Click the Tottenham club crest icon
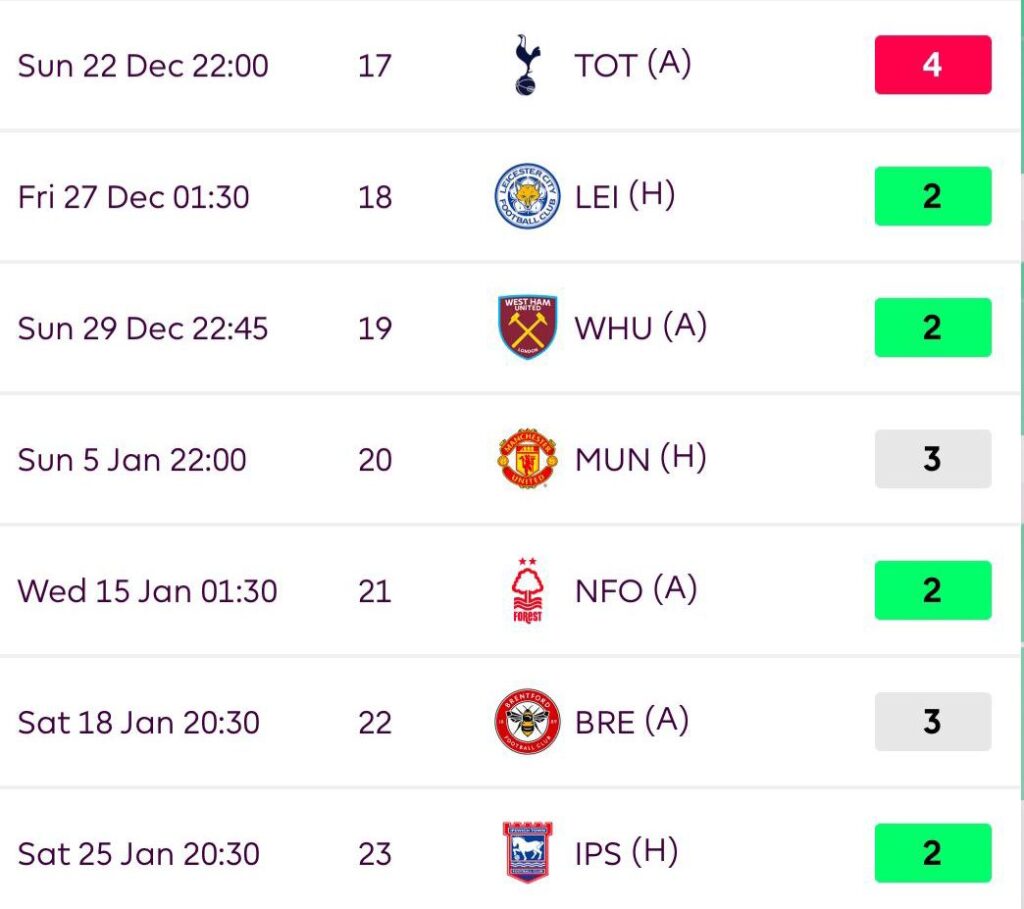This screenshot has width=1024, height=909. 527,65
